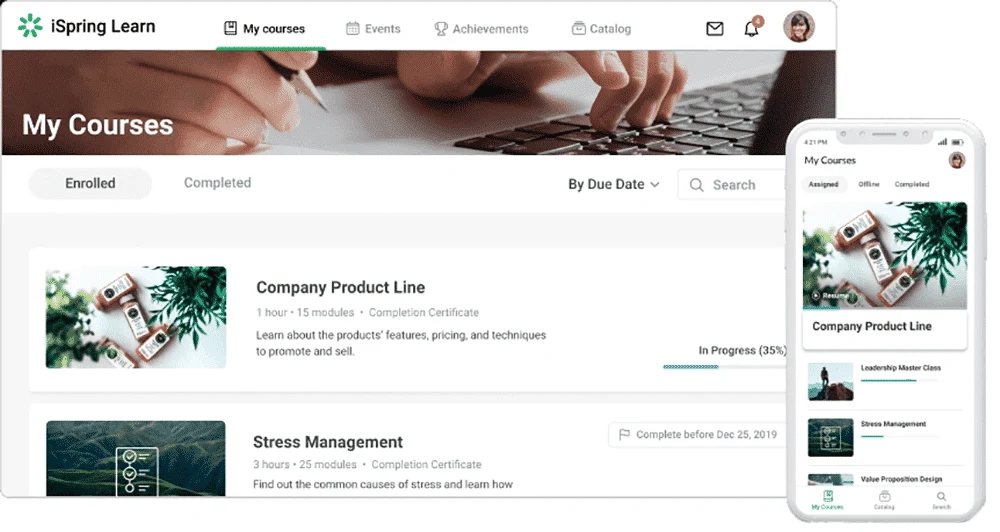The height and width of the screenshot is (532, 1000).
Task: Click Leadership Master Class progress bar on phone
Action: click(x=899, y=381)
